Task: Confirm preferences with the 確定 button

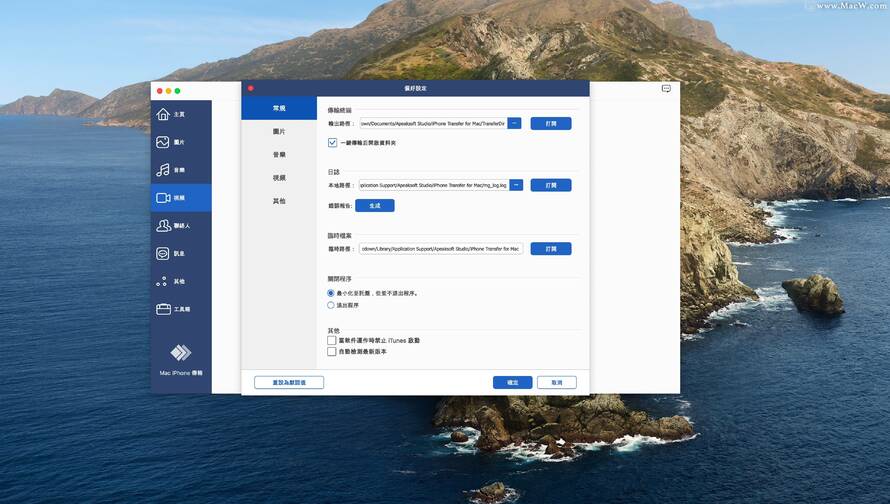Action: click(513, 383)
